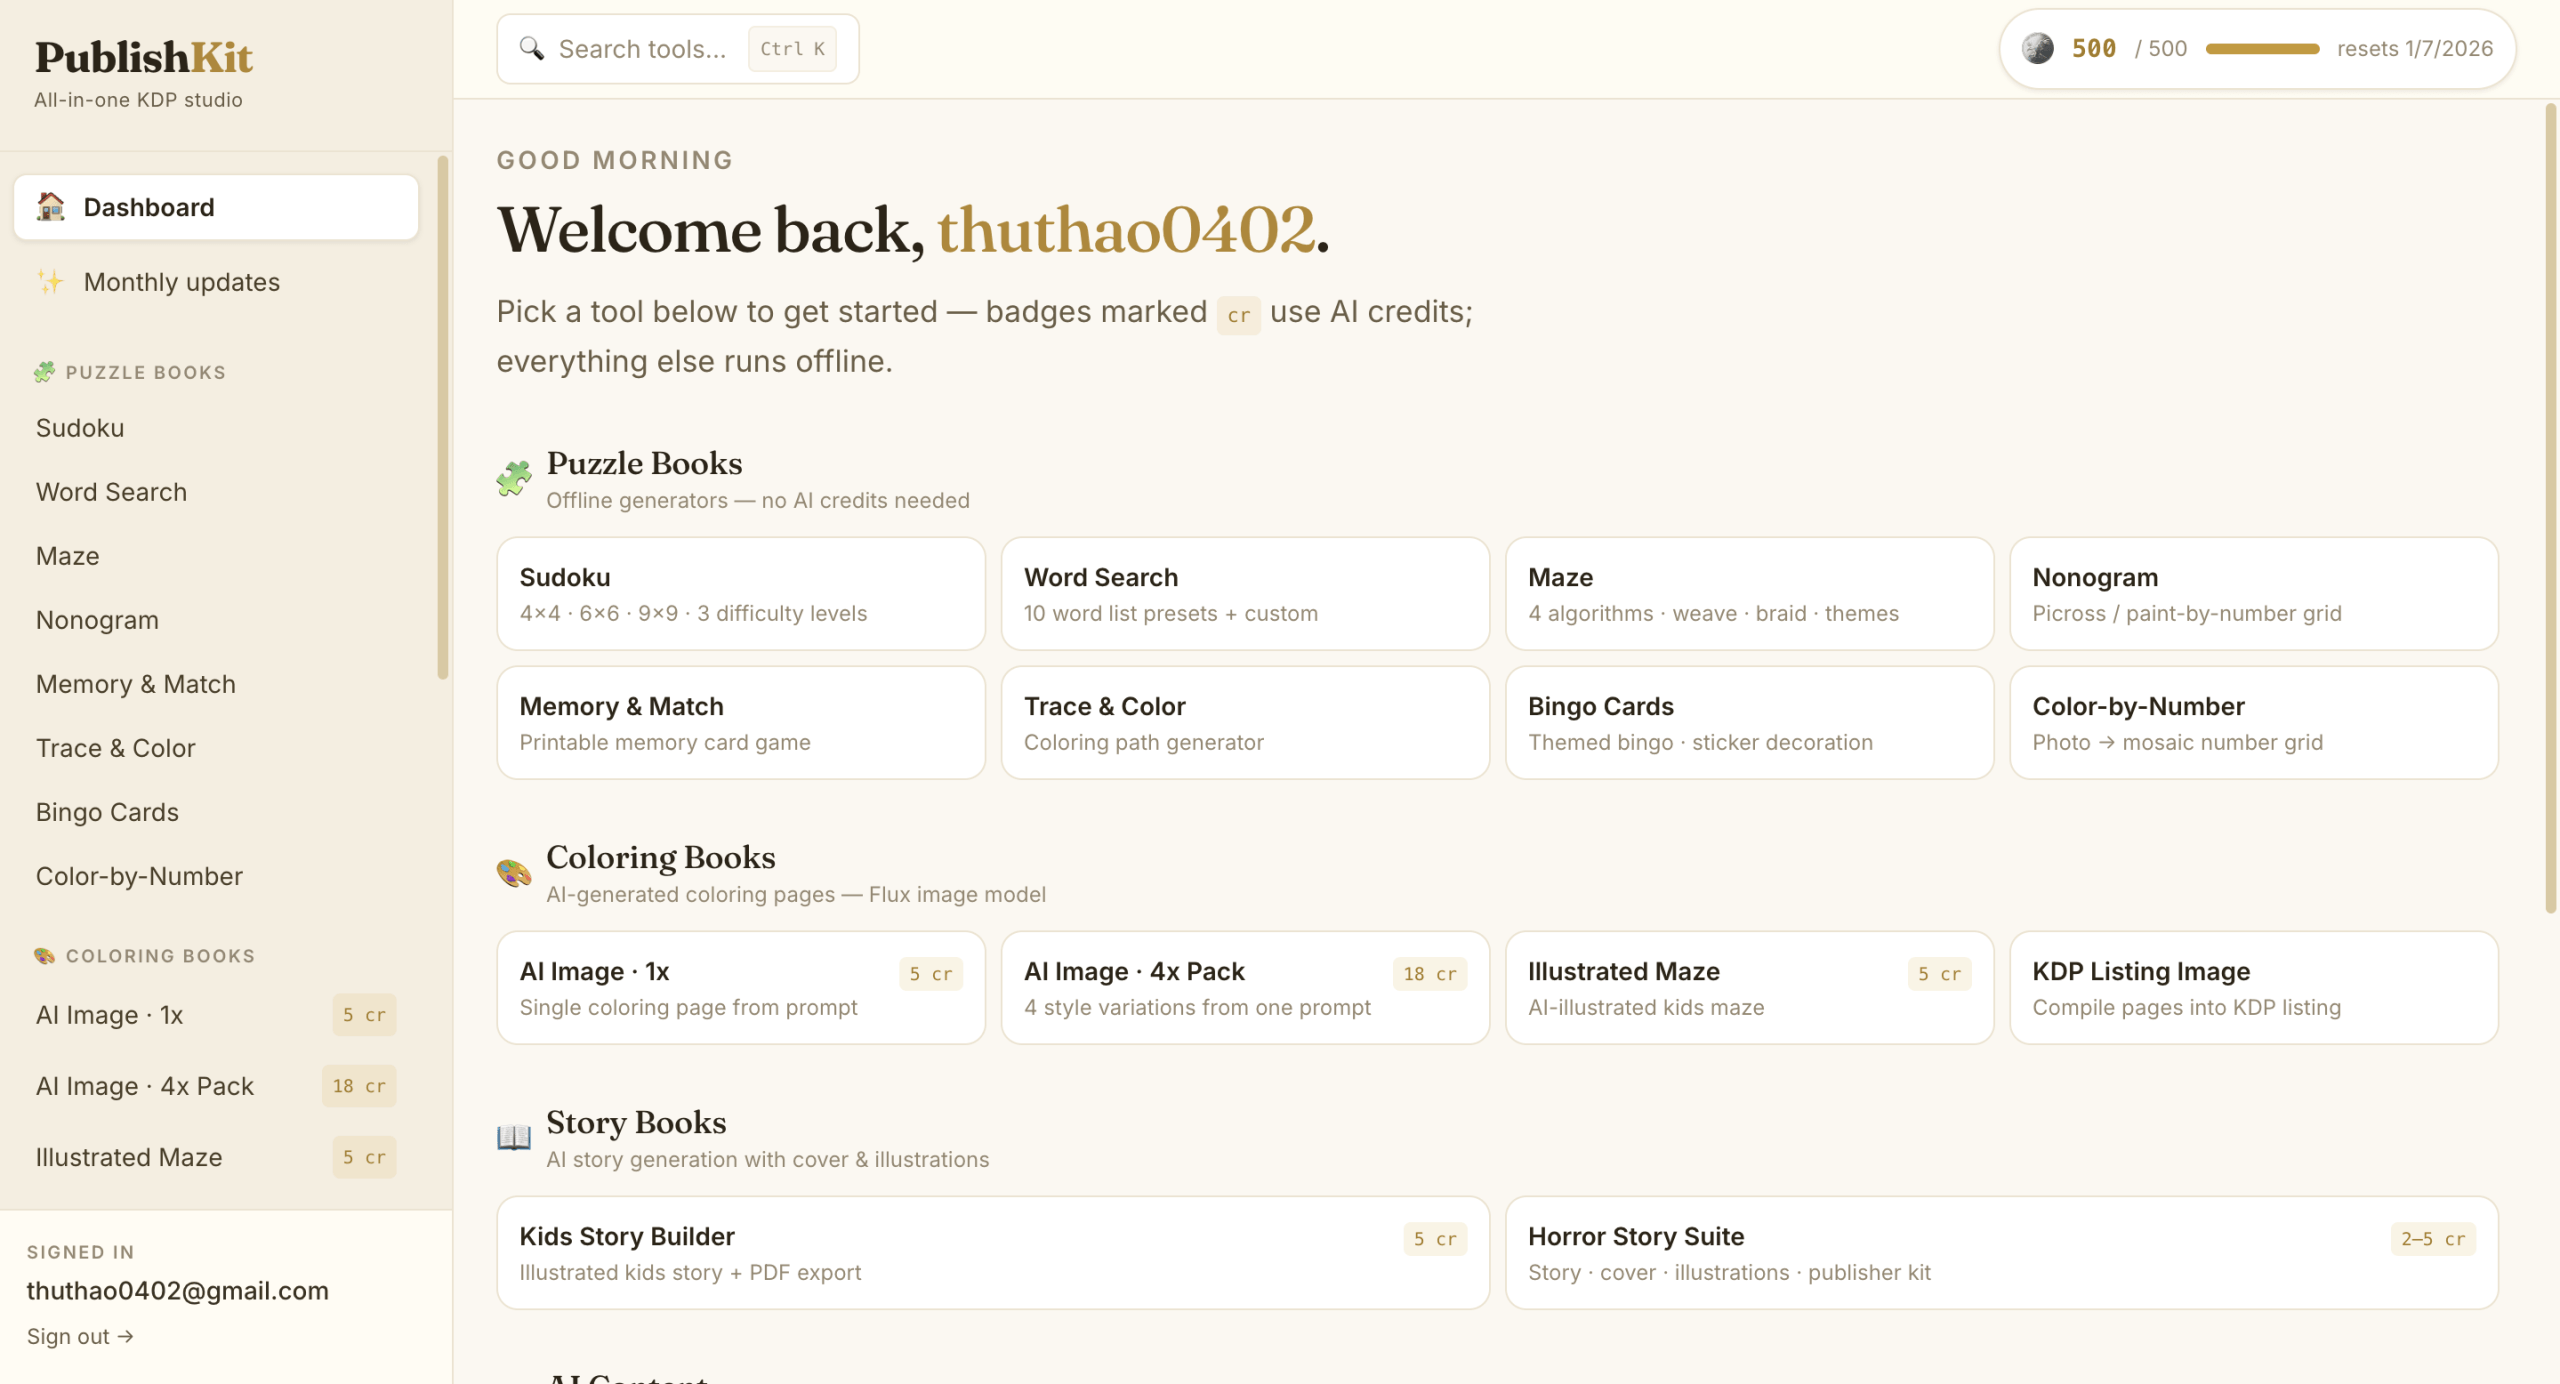The width and height of the screenshot is (2560, 1384).
Task: Select Trace & Color in the sidebar
Action: (216, 748)
